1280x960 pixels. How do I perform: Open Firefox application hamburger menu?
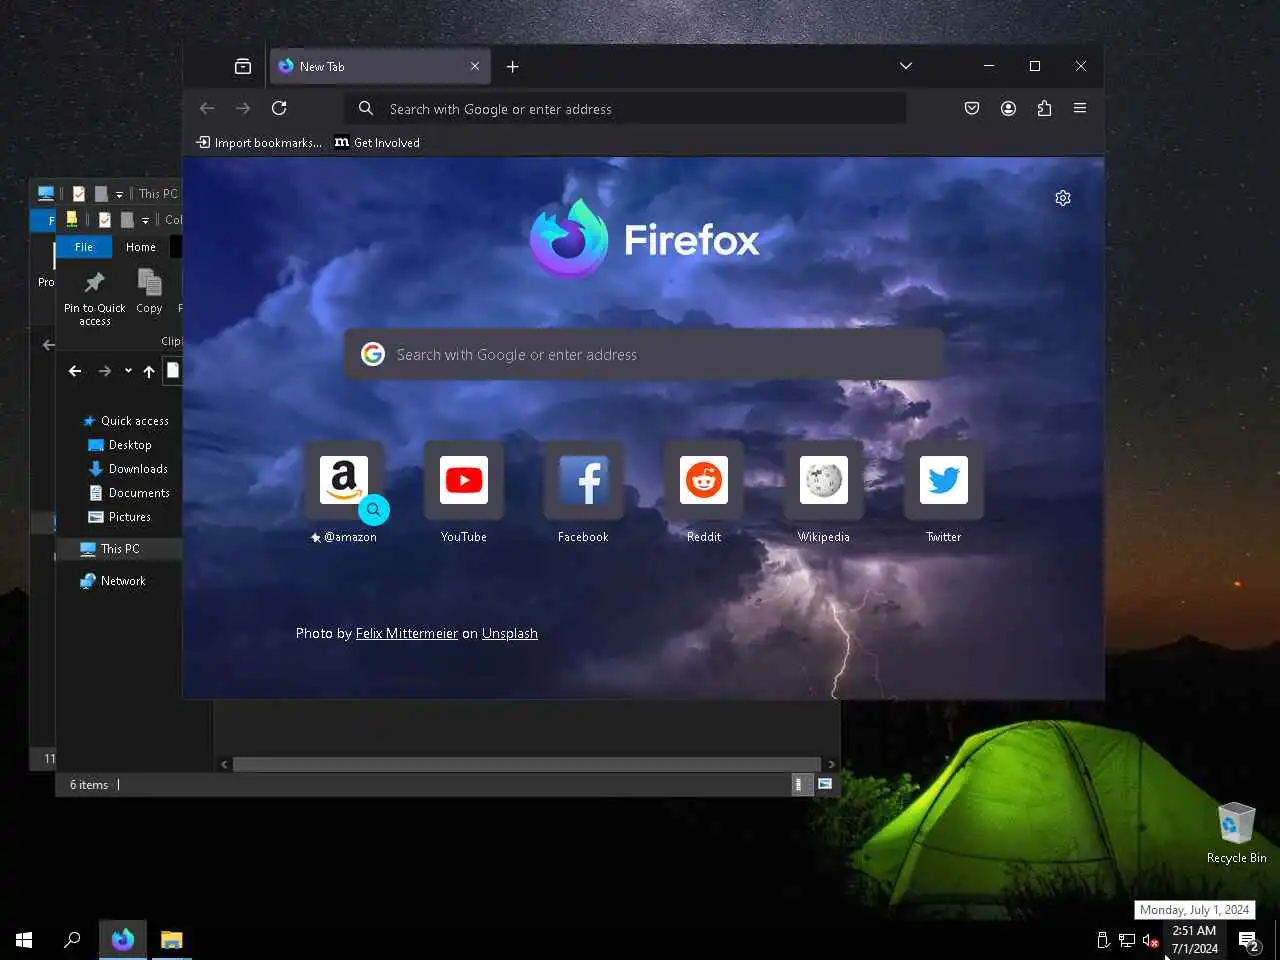(1080, 108)
